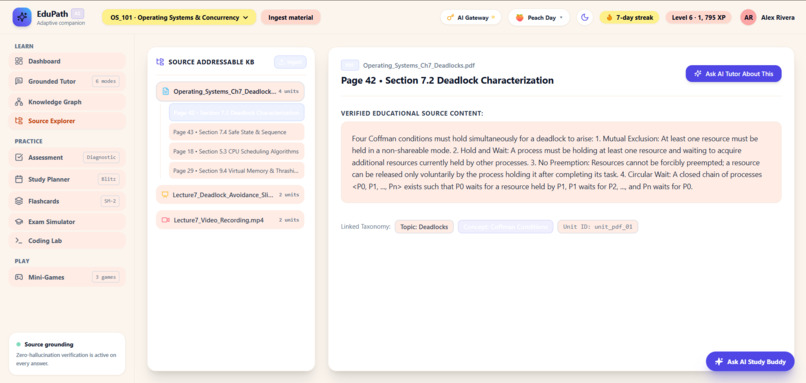
Task: Click the Import button in KB panel
Action: [x=290, y=62]
